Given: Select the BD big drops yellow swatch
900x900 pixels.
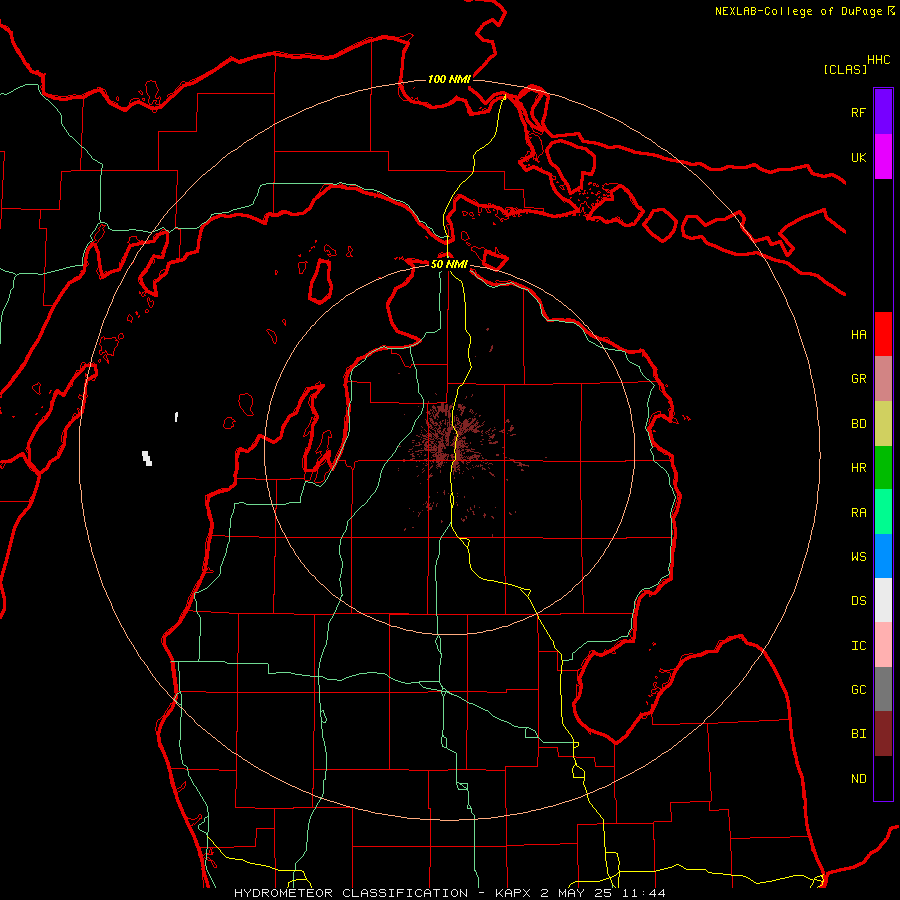Looking at the screenshot, I should pyautogui.click(x=883, y=423).
